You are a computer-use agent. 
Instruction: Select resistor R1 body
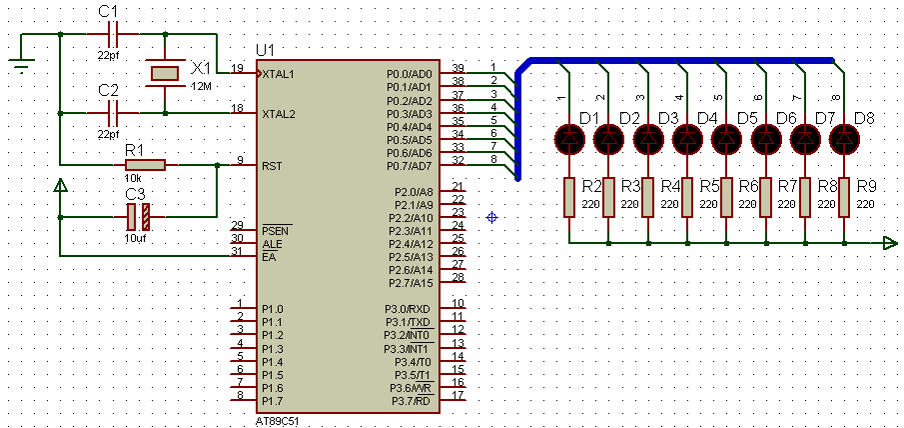tap(145, 166)
